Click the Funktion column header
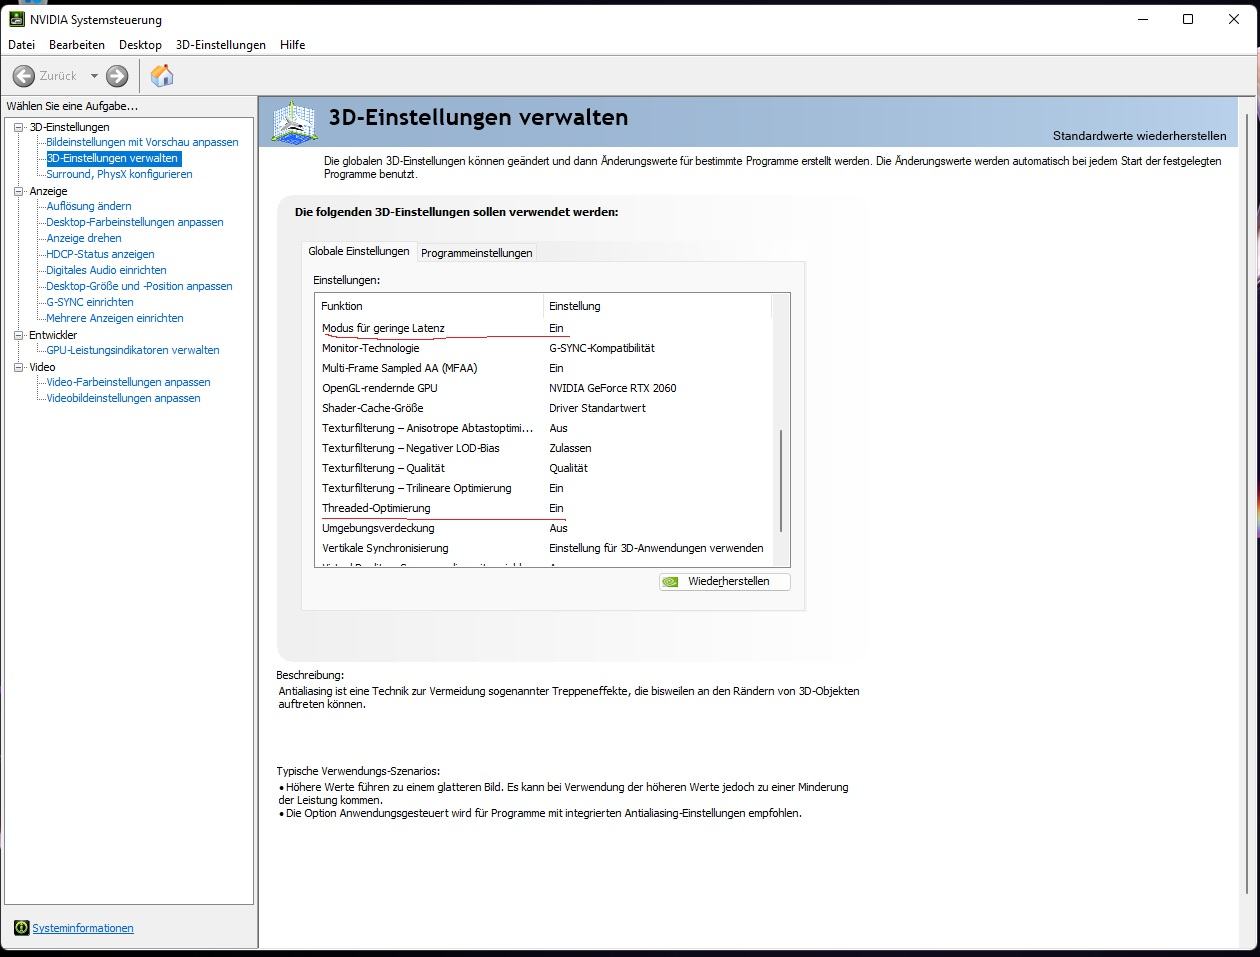The height and width of the screenshot is (957, 1260). tap(429, 306)
